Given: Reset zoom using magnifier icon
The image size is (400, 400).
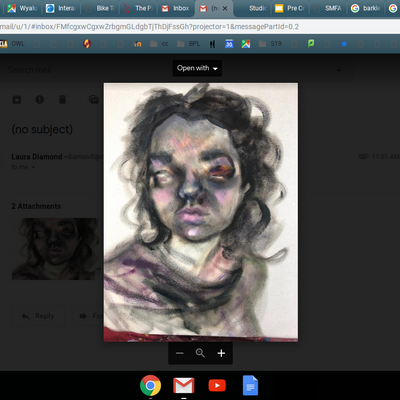Looking at the screenshot, I should coord(200,353).
